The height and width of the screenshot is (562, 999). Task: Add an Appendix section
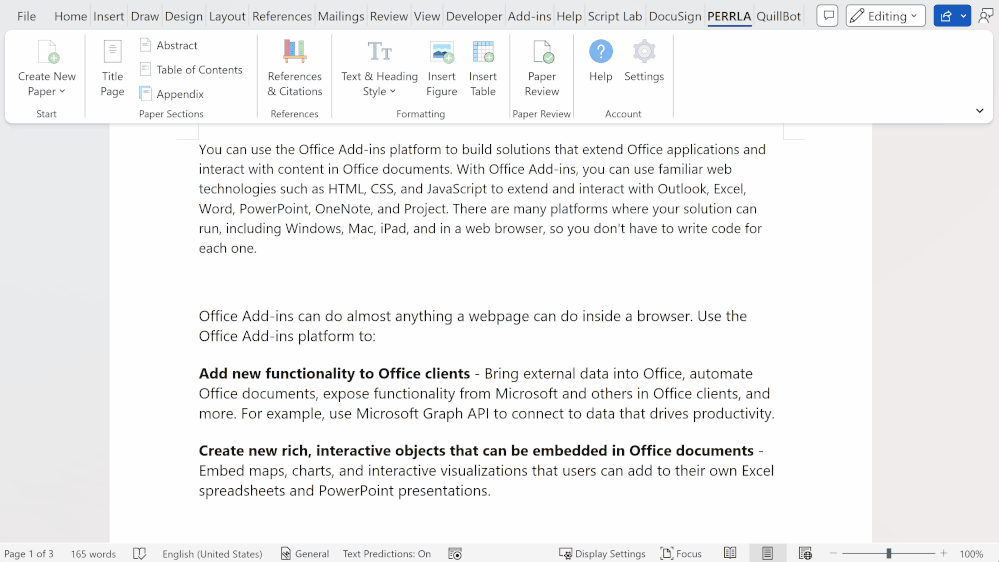(172, 94)
